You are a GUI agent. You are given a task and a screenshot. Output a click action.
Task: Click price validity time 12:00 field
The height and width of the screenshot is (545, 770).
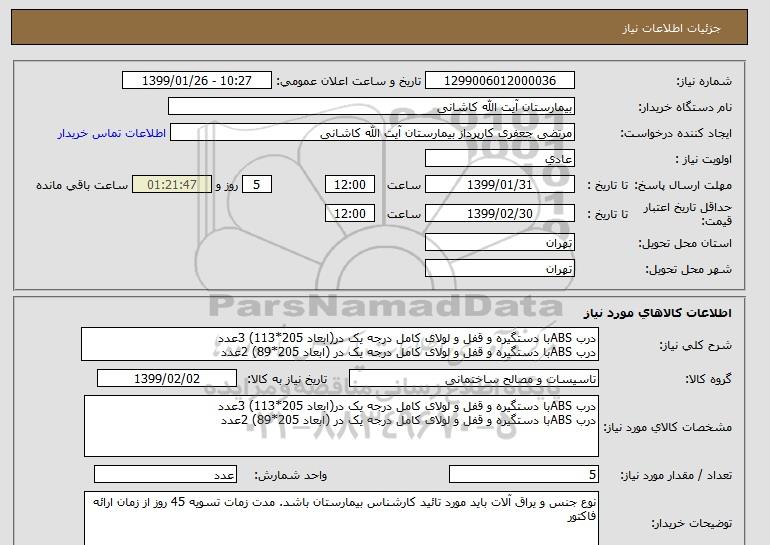pos(350,214)
